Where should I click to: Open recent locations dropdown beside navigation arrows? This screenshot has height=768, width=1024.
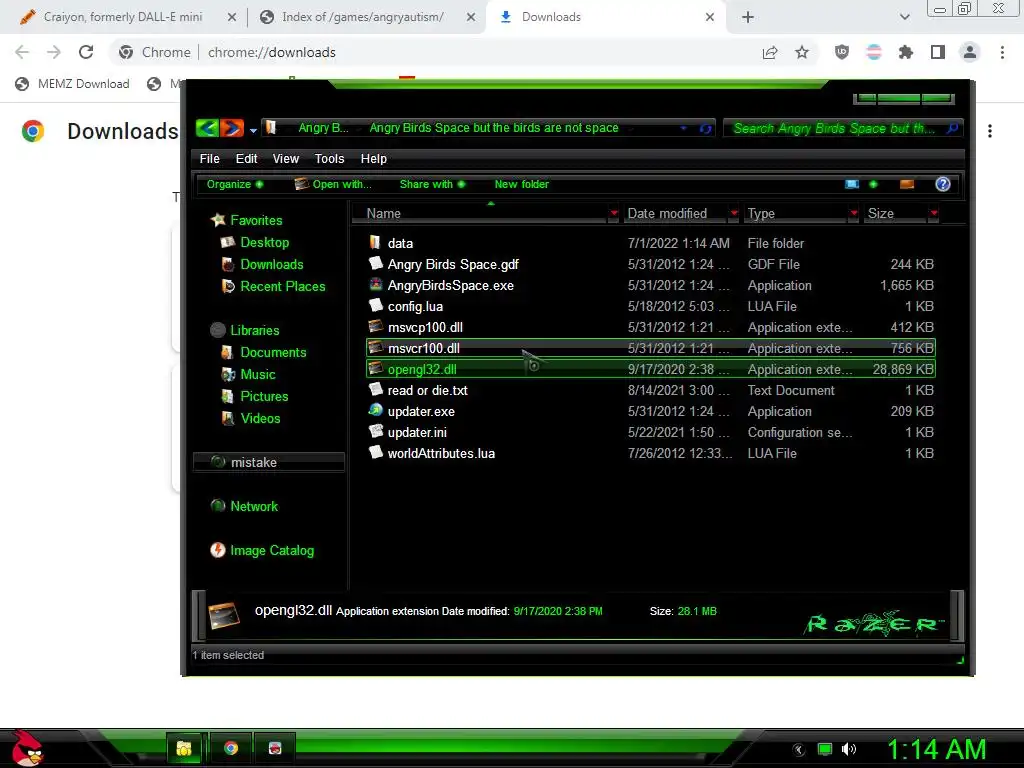pyautogui.click(x=253, y=130)
